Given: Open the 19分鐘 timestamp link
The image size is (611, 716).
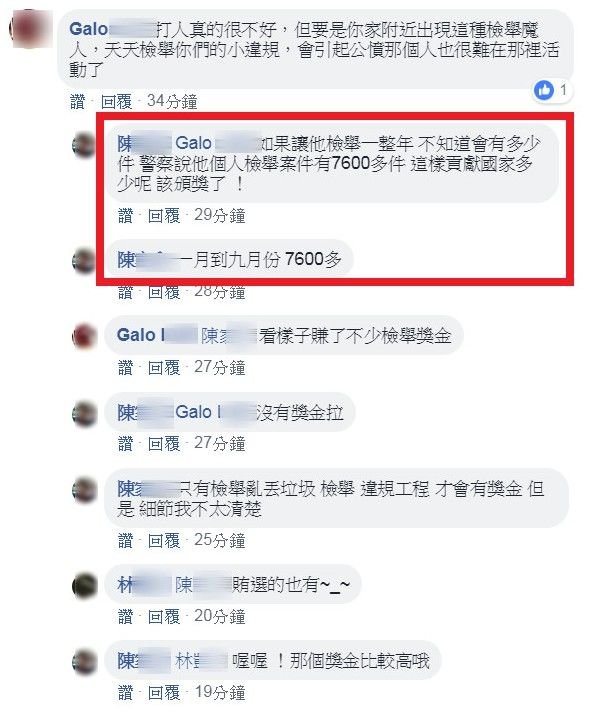Looking at the screenshot, I should pyautogui.click(x=220, y=692).
